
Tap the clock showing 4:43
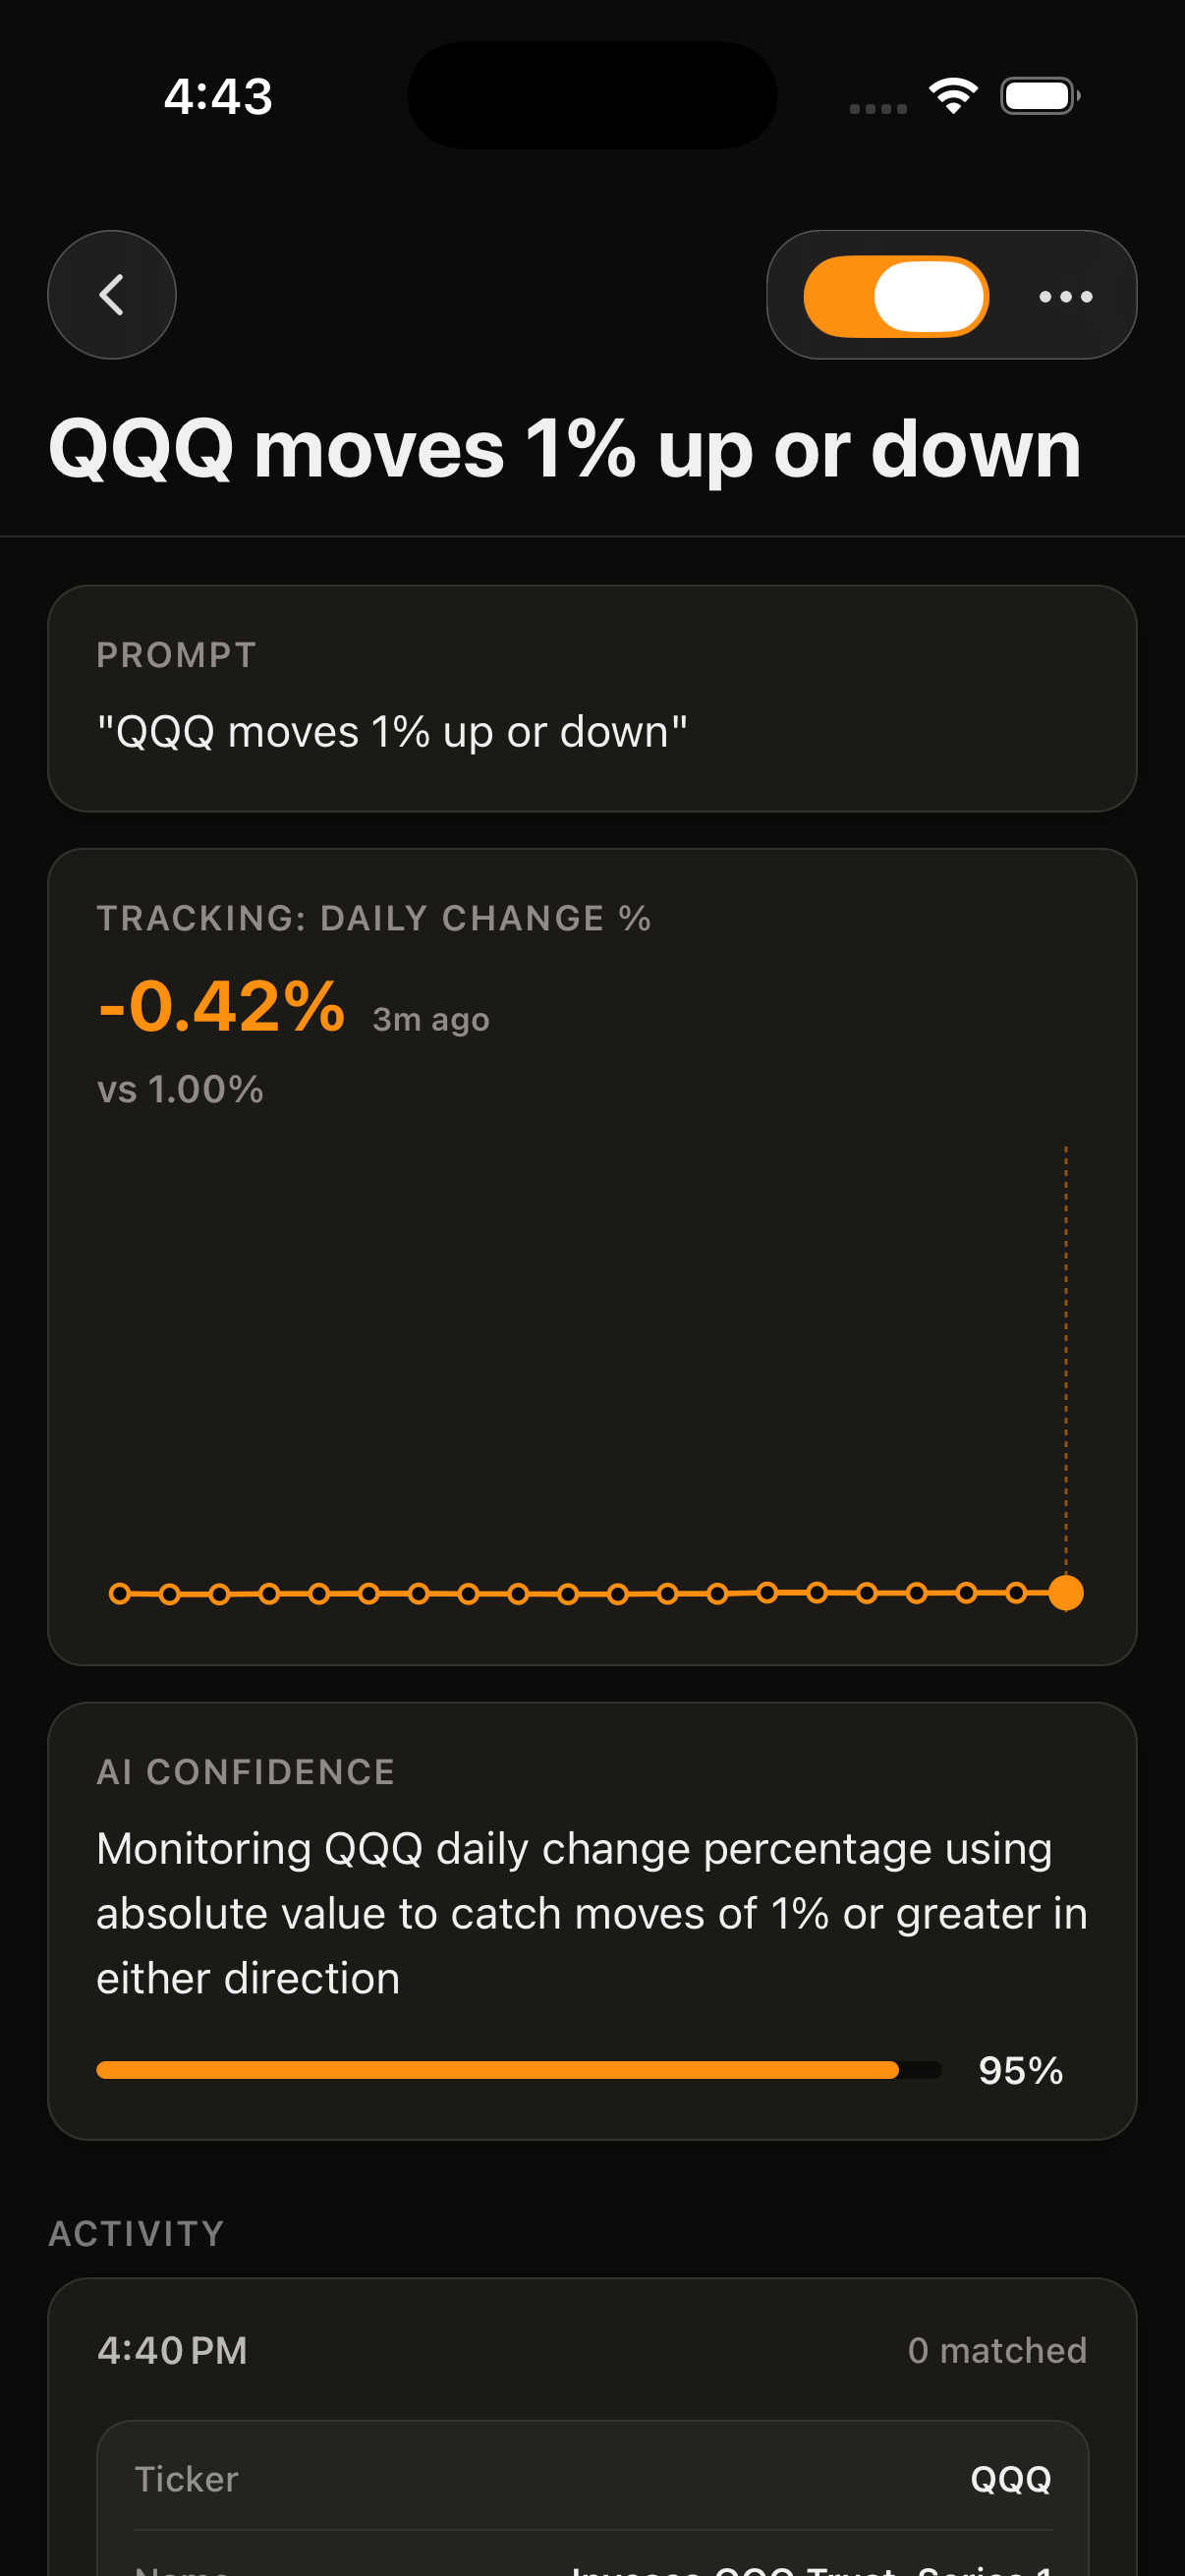(x=216, y=95)
